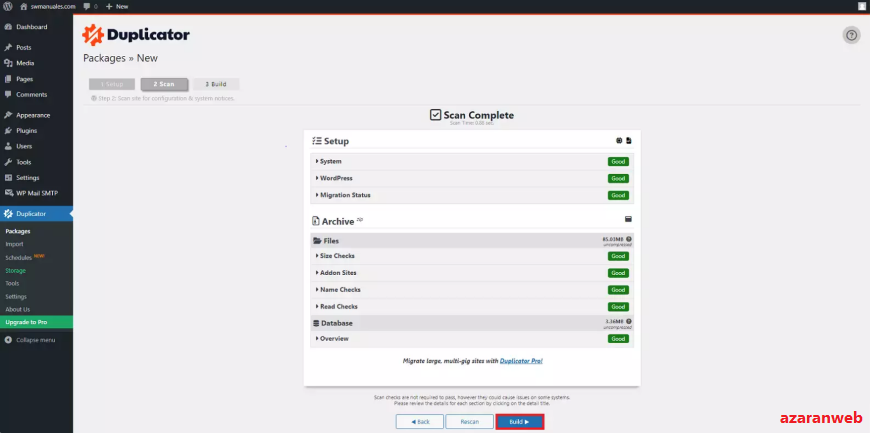Screen dimensions: 870x433
Task: Click the Good badge for System
Action: 618,162
